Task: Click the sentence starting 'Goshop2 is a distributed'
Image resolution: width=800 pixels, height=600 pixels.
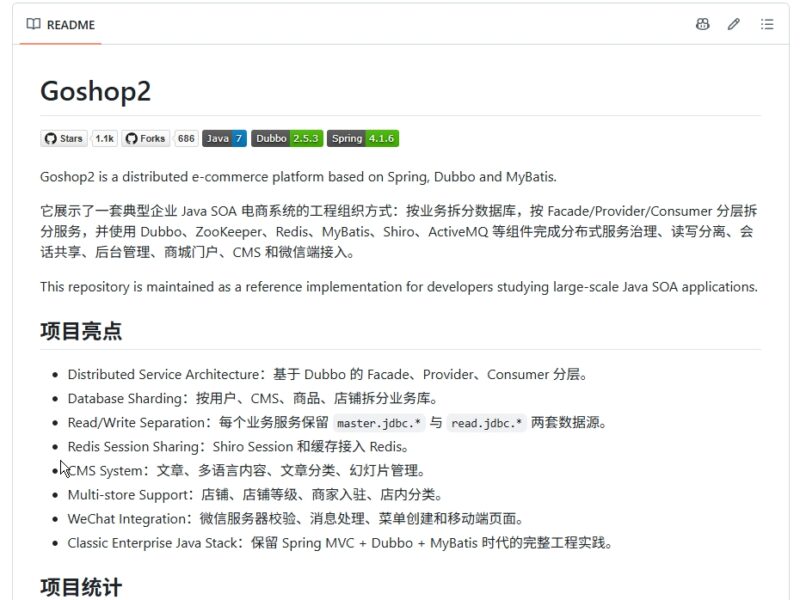Action: [x=298, y=177]
